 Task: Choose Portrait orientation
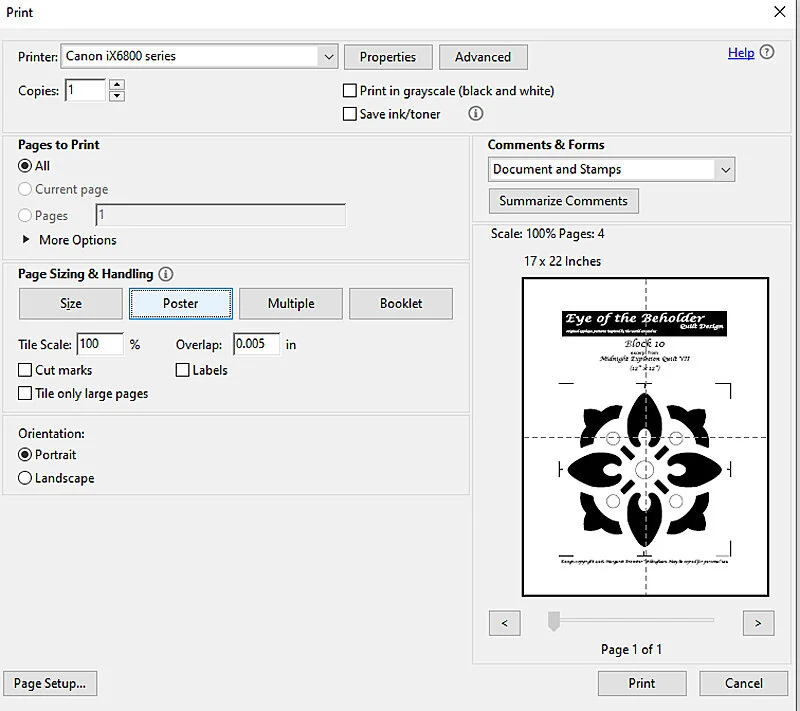click(24, 454)
